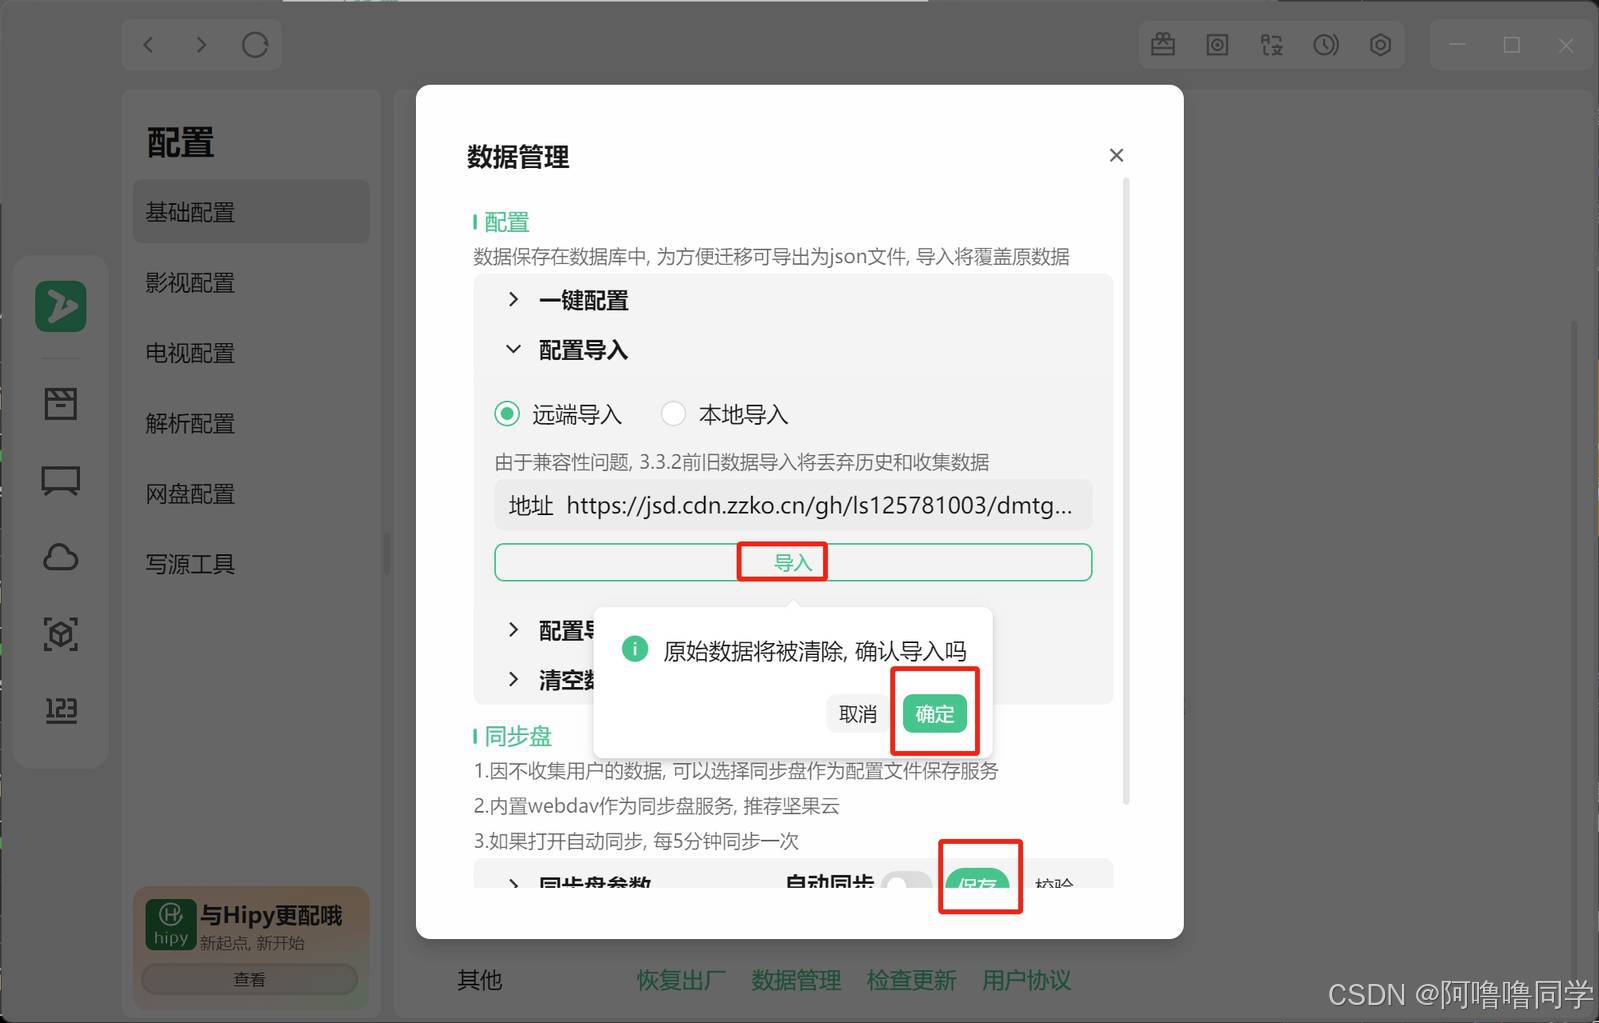Open the TV screen icon in sidebar

(x=61, y=481)
